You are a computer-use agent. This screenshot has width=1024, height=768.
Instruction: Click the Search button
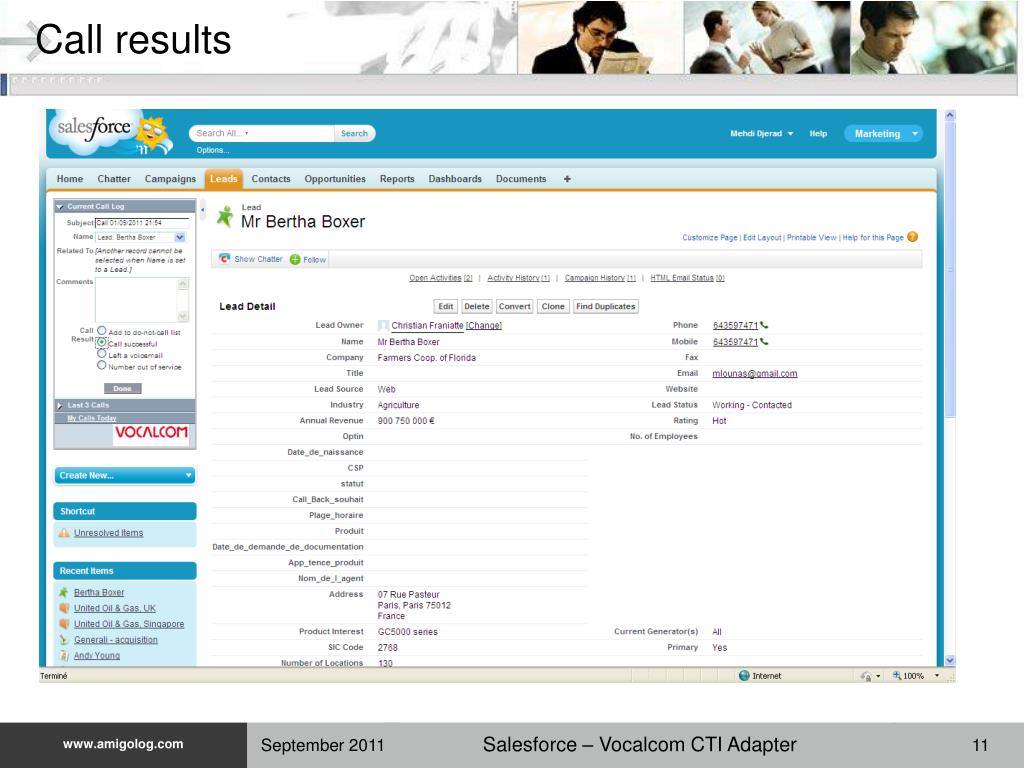(x=355, y=133)
